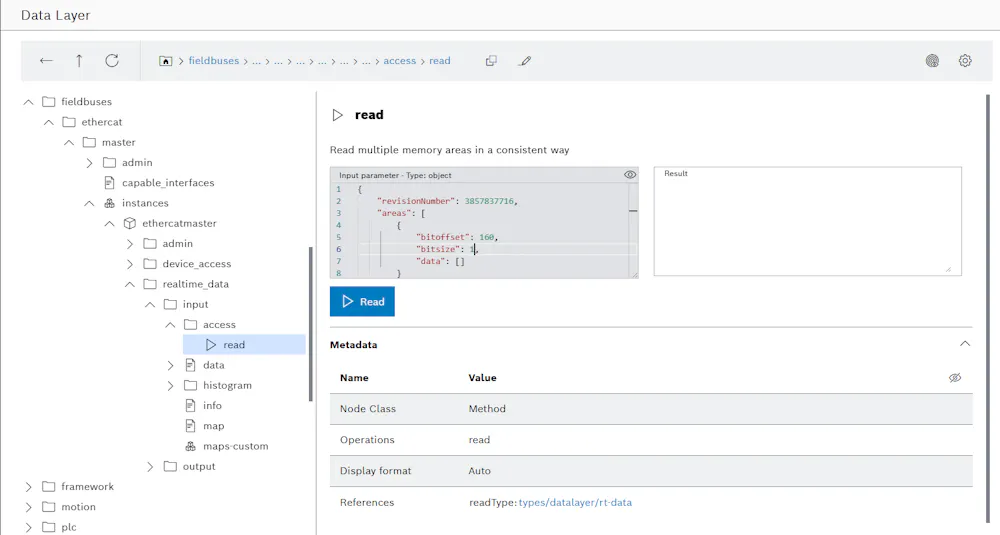Refresh the Data Layer tree
Viewport: 1000px width, 535px height.
point(112,61)
